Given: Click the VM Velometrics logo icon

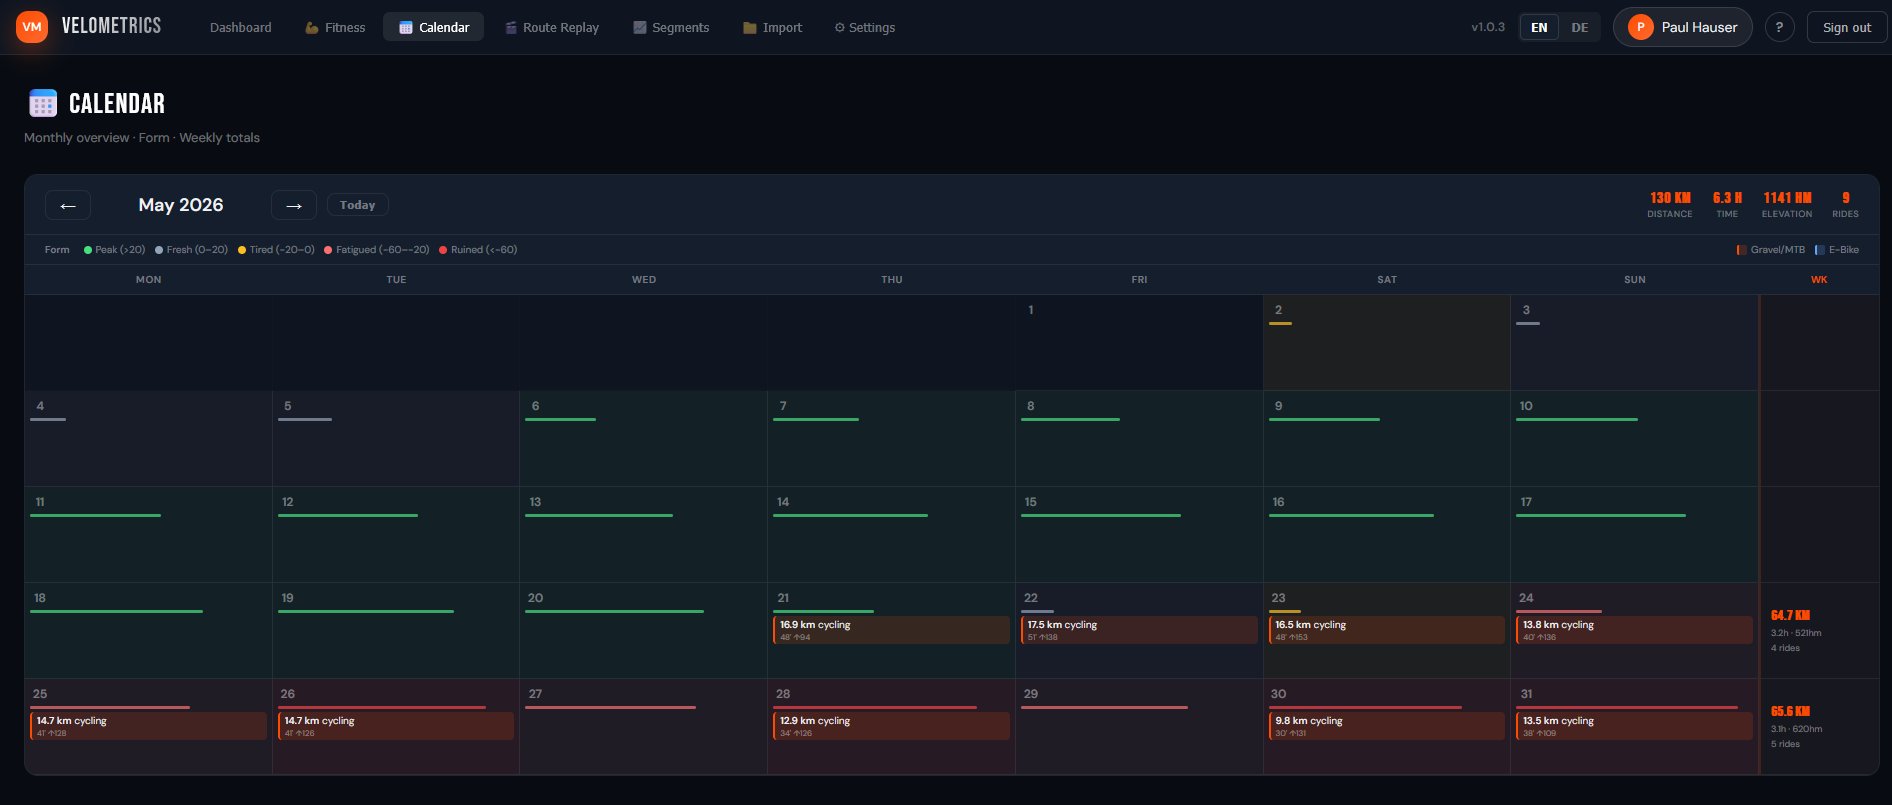Looking at the screenshot, I should 32,27.
